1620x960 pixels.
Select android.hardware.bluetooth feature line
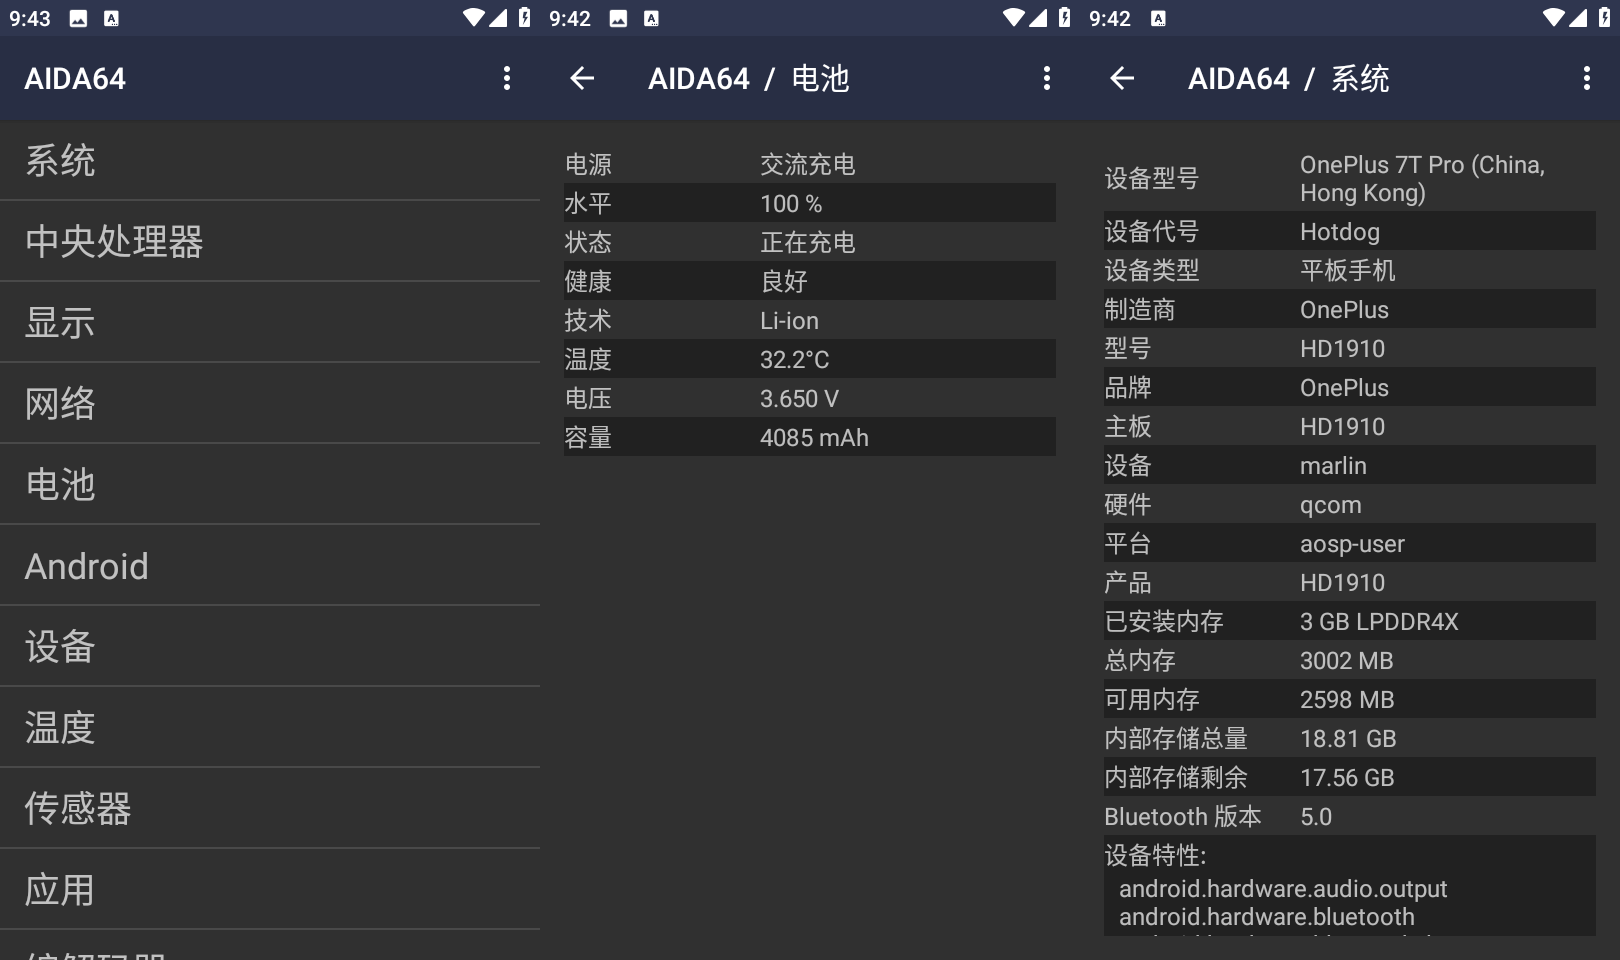pos(1267,916)
